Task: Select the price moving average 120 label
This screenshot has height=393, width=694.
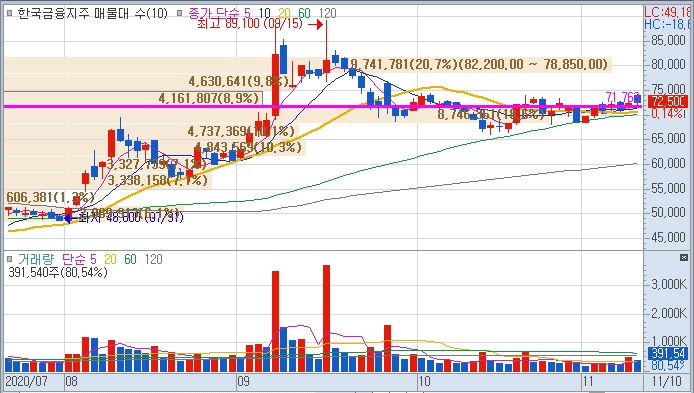Action: (x=328, y=13)
